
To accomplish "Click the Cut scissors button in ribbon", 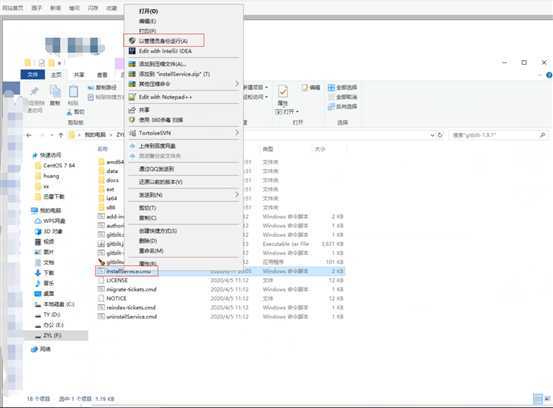I will coord(76,112).
